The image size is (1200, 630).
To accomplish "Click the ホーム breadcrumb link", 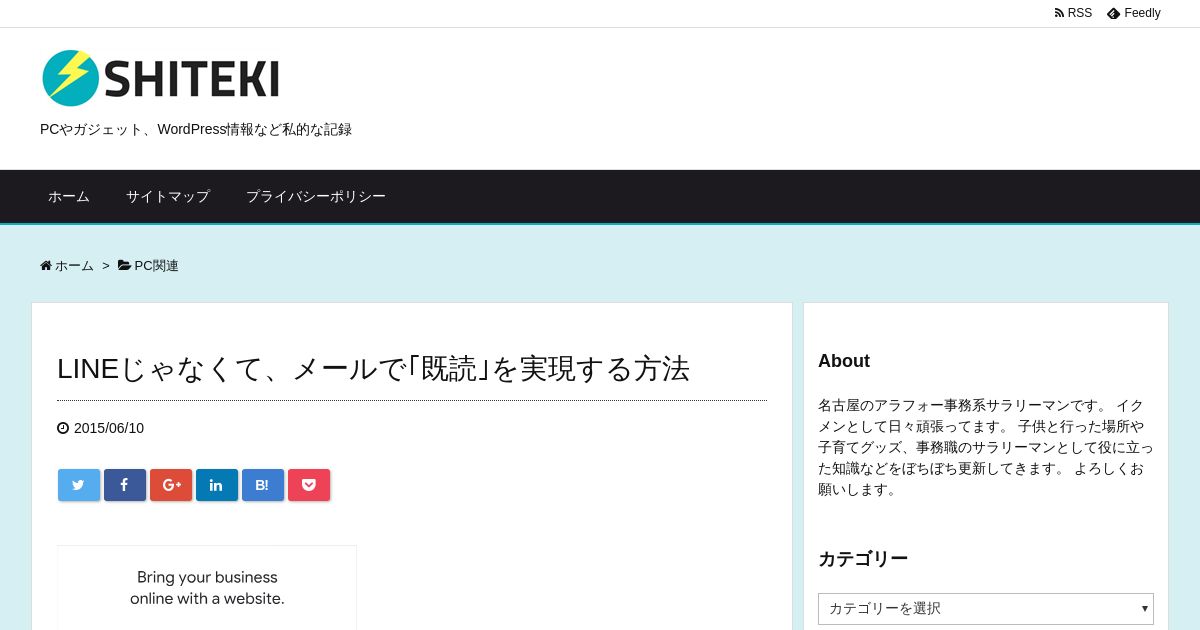I will 67,266.
